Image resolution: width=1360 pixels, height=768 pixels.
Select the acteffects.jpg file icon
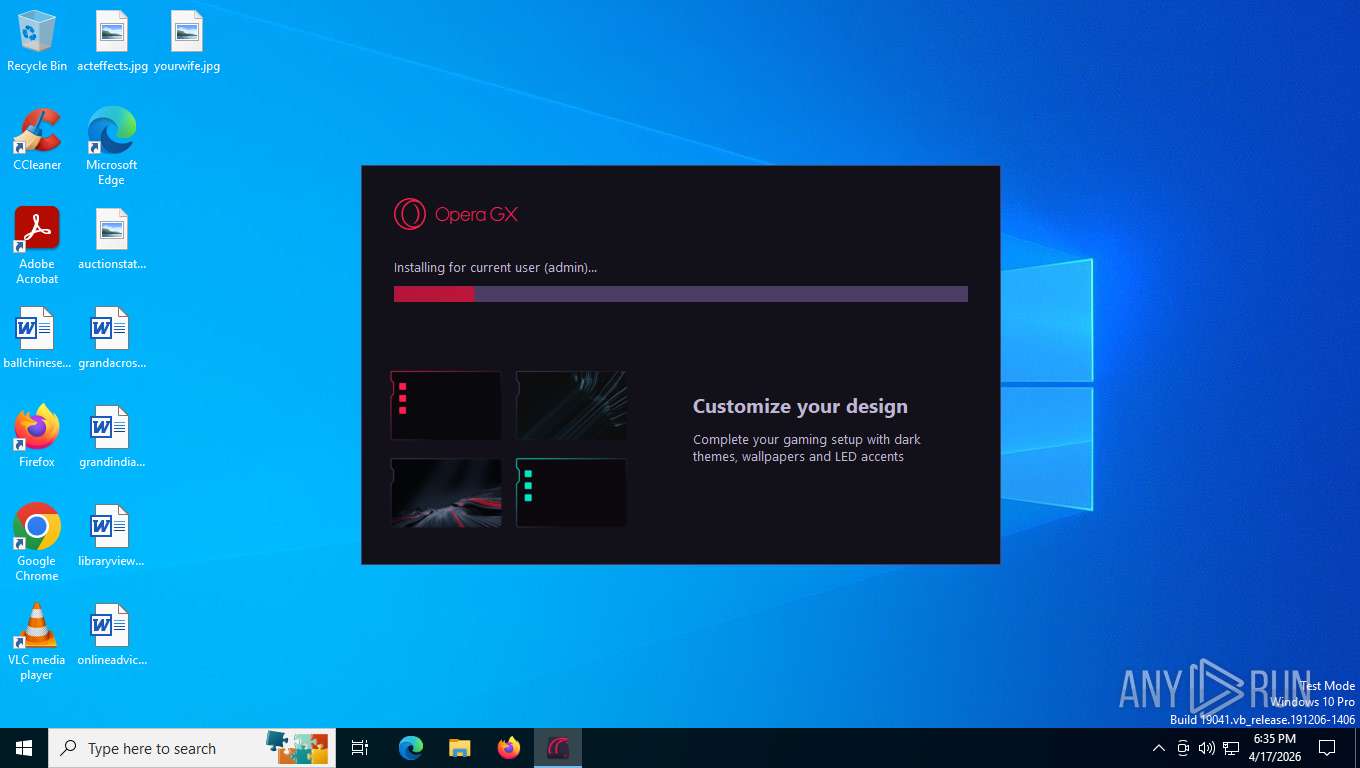(112, 42)
